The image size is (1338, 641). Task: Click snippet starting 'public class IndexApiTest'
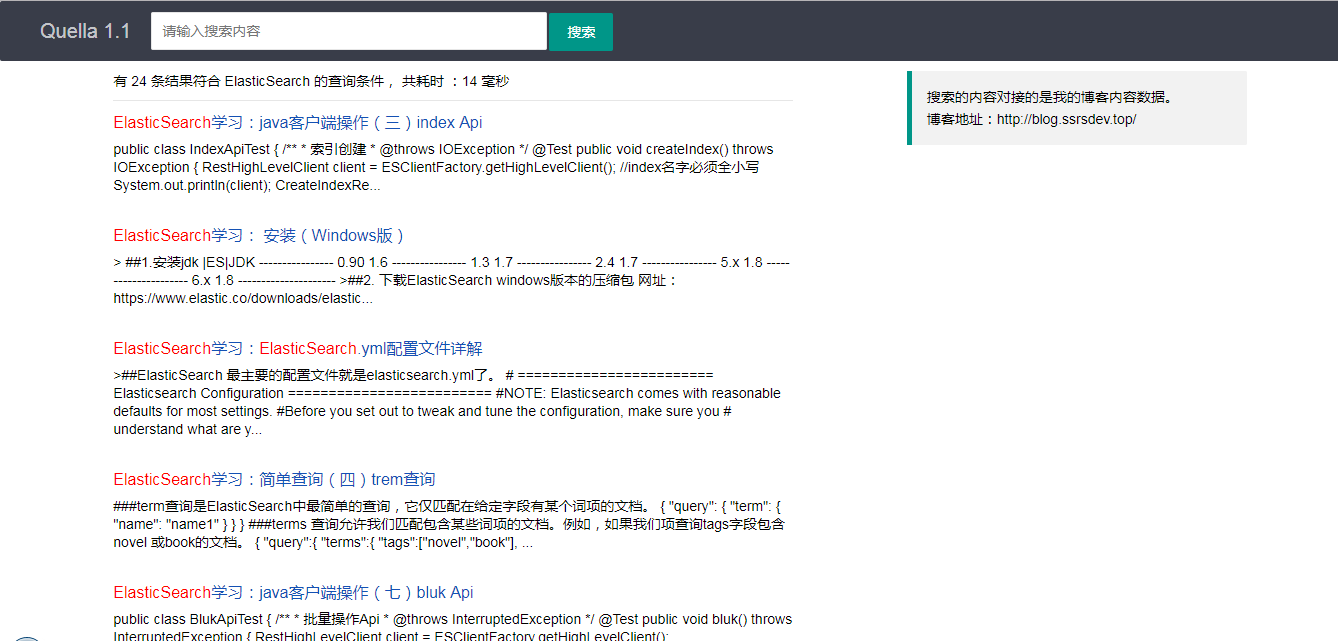click(x=444, y=167)
